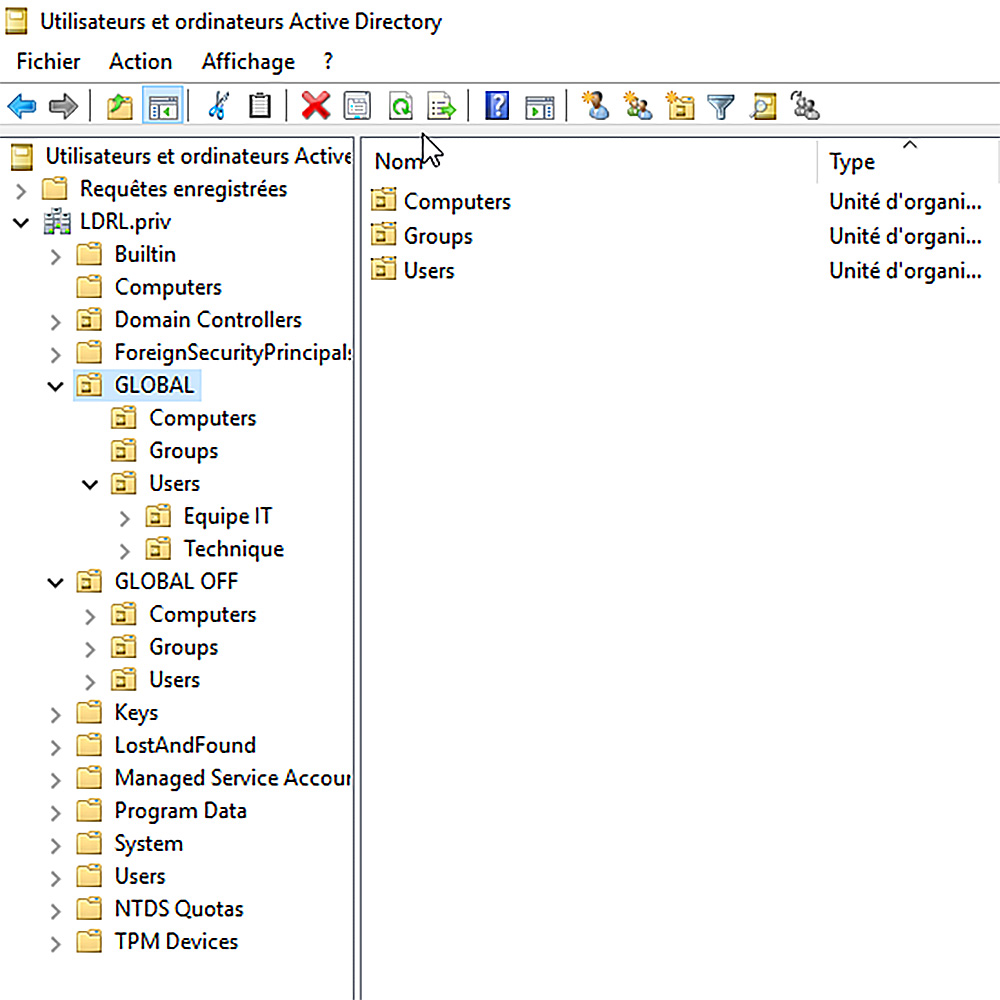Expand the Equipe IT node

tap(124, 518)
